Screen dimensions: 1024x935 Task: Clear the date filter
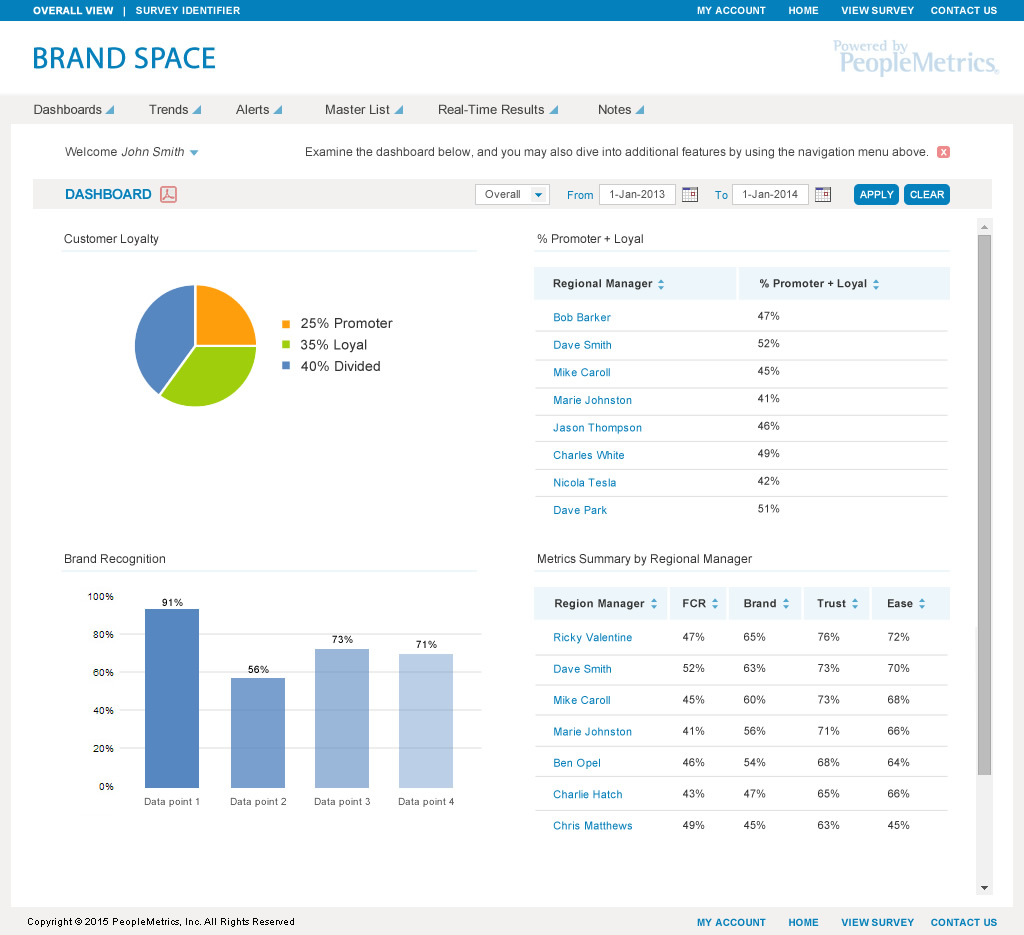coord(927,195)
